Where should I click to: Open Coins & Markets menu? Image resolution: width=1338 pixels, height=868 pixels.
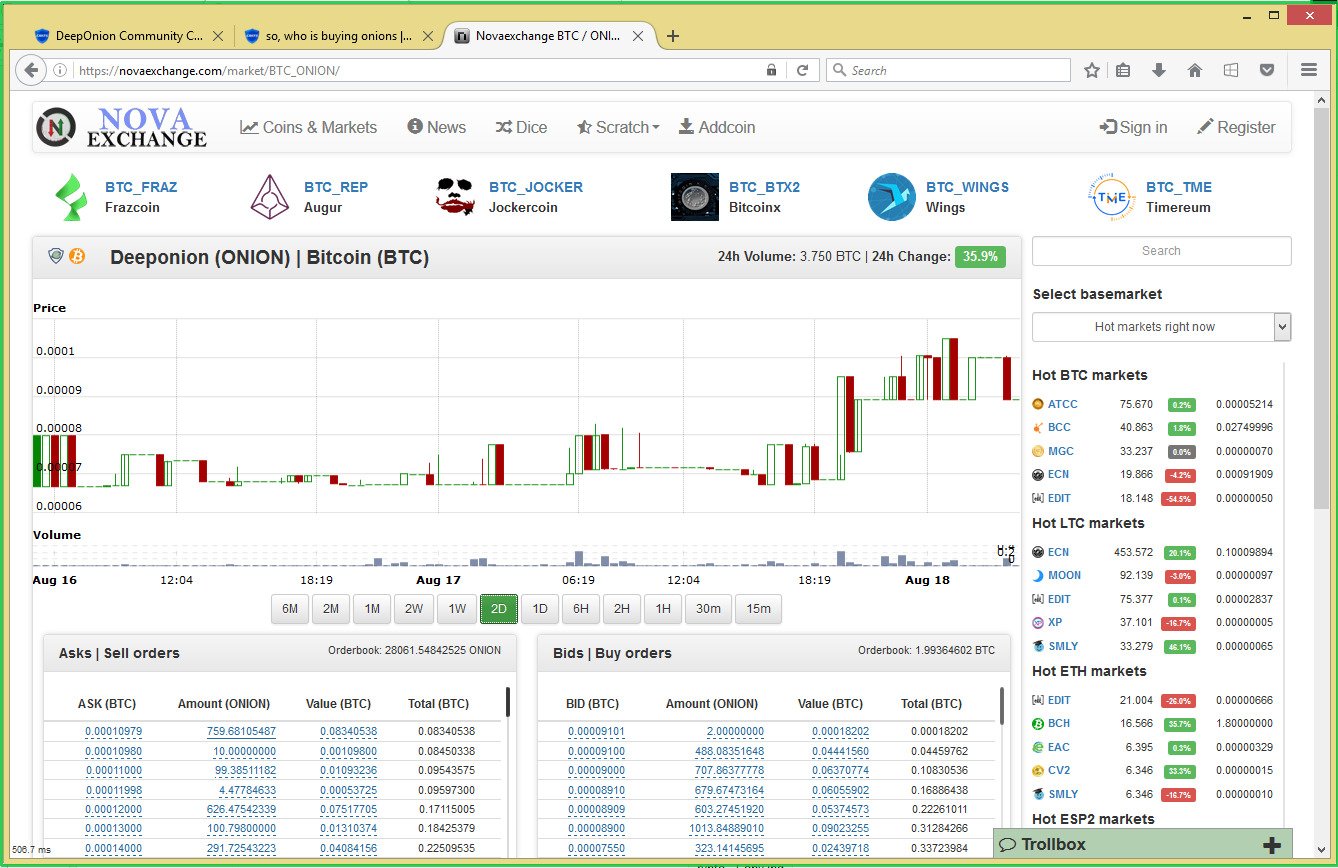tap(309, 127)
